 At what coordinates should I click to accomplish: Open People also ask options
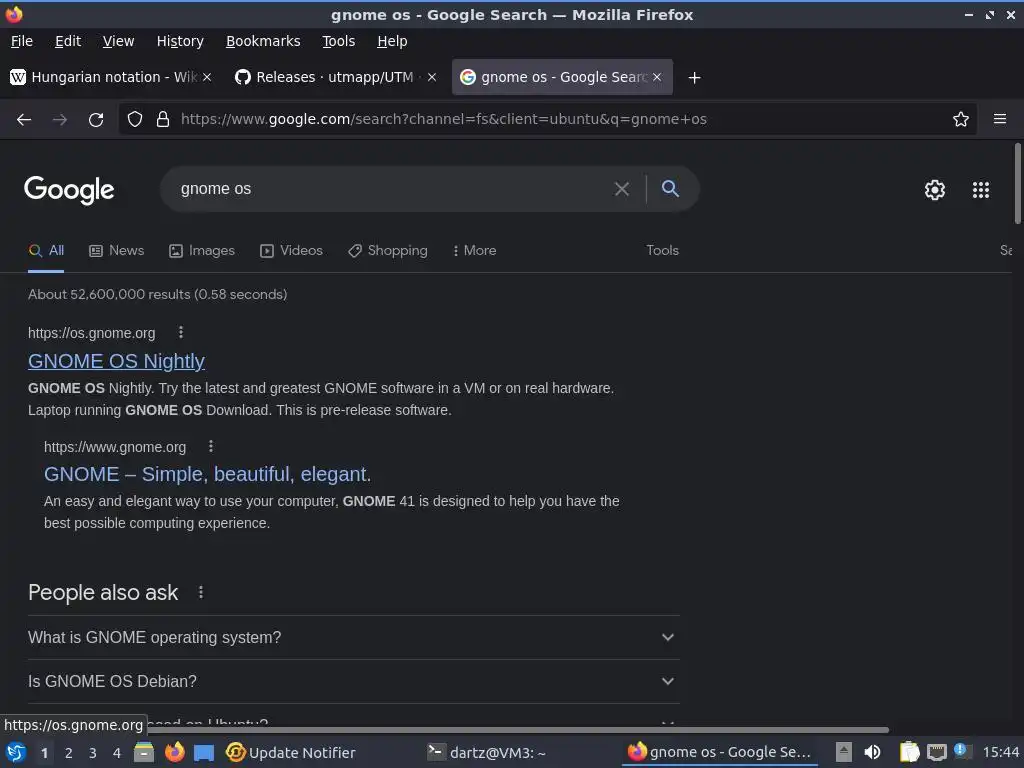tap(200, 592)
